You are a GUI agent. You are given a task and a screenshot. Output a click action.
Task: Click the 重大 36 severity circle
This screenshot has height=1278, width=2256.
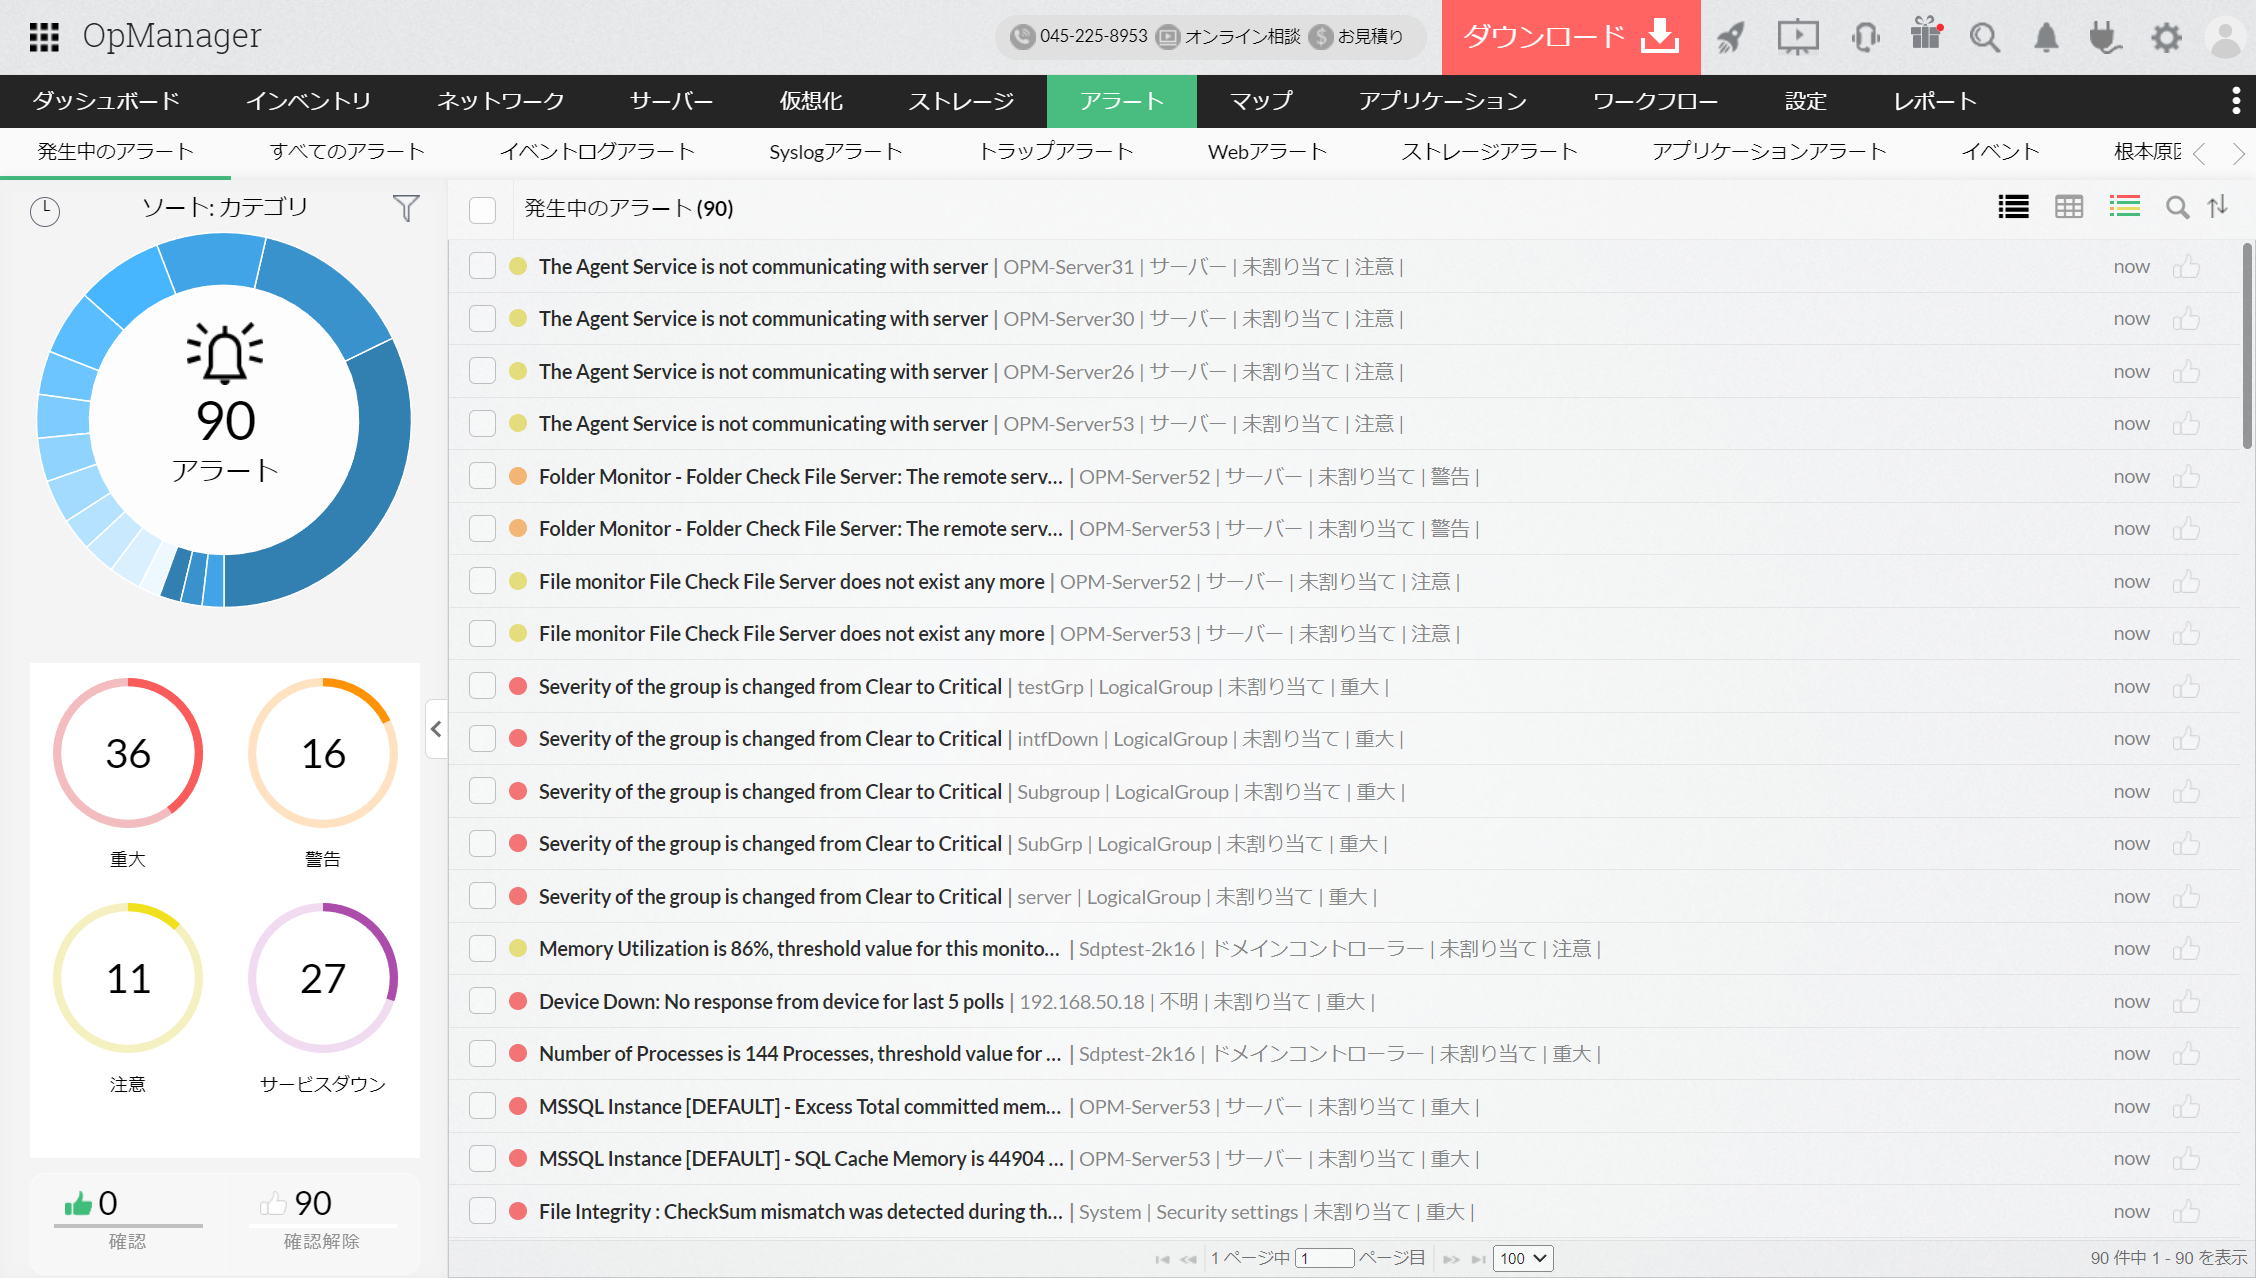[128, 753]
